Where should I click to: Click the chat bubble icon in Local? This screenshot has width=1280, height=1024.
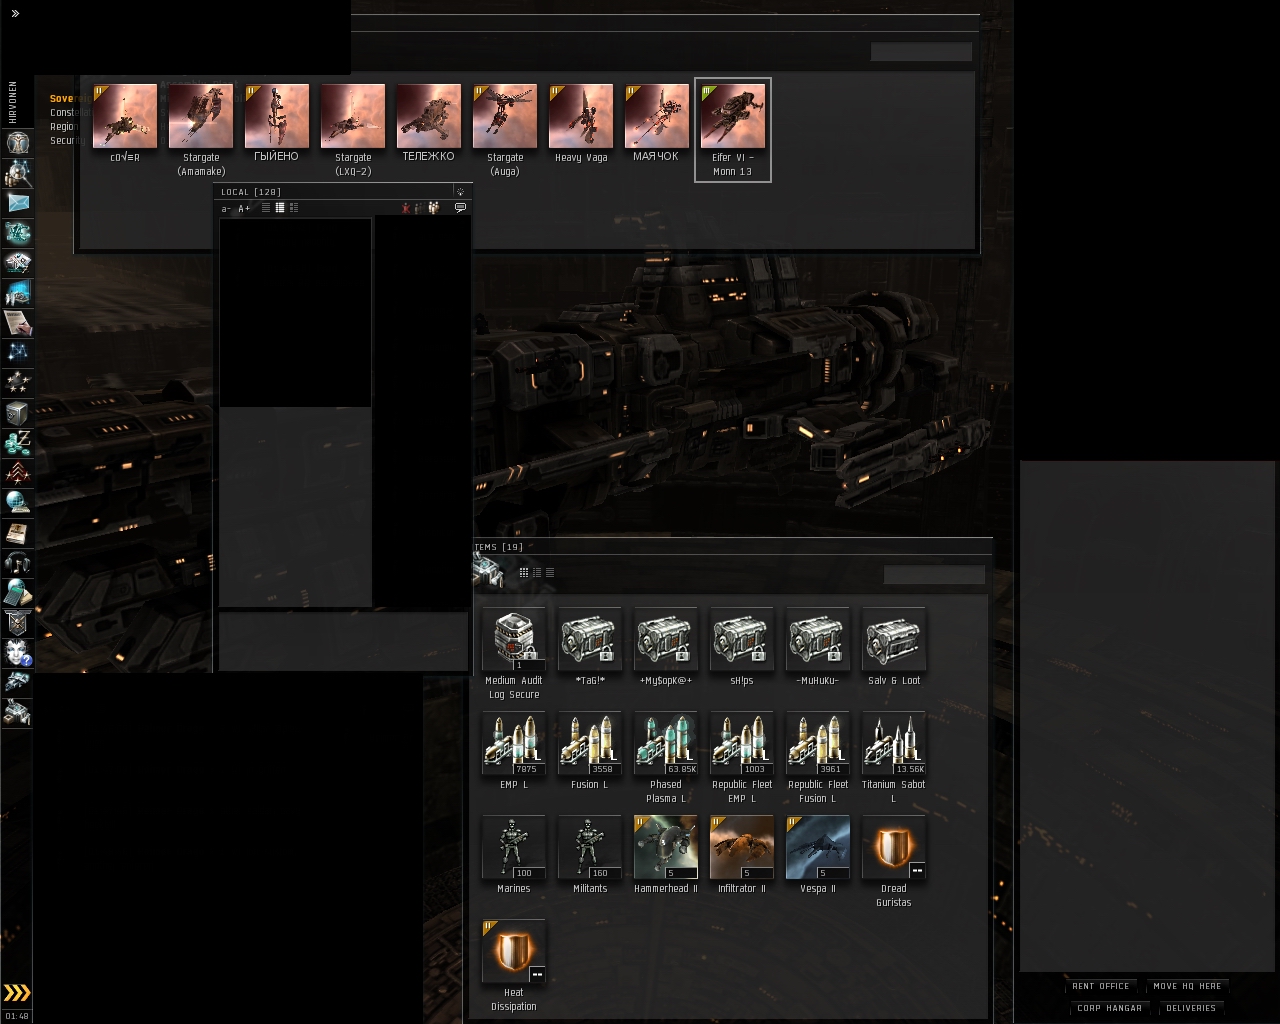(460, 208)
